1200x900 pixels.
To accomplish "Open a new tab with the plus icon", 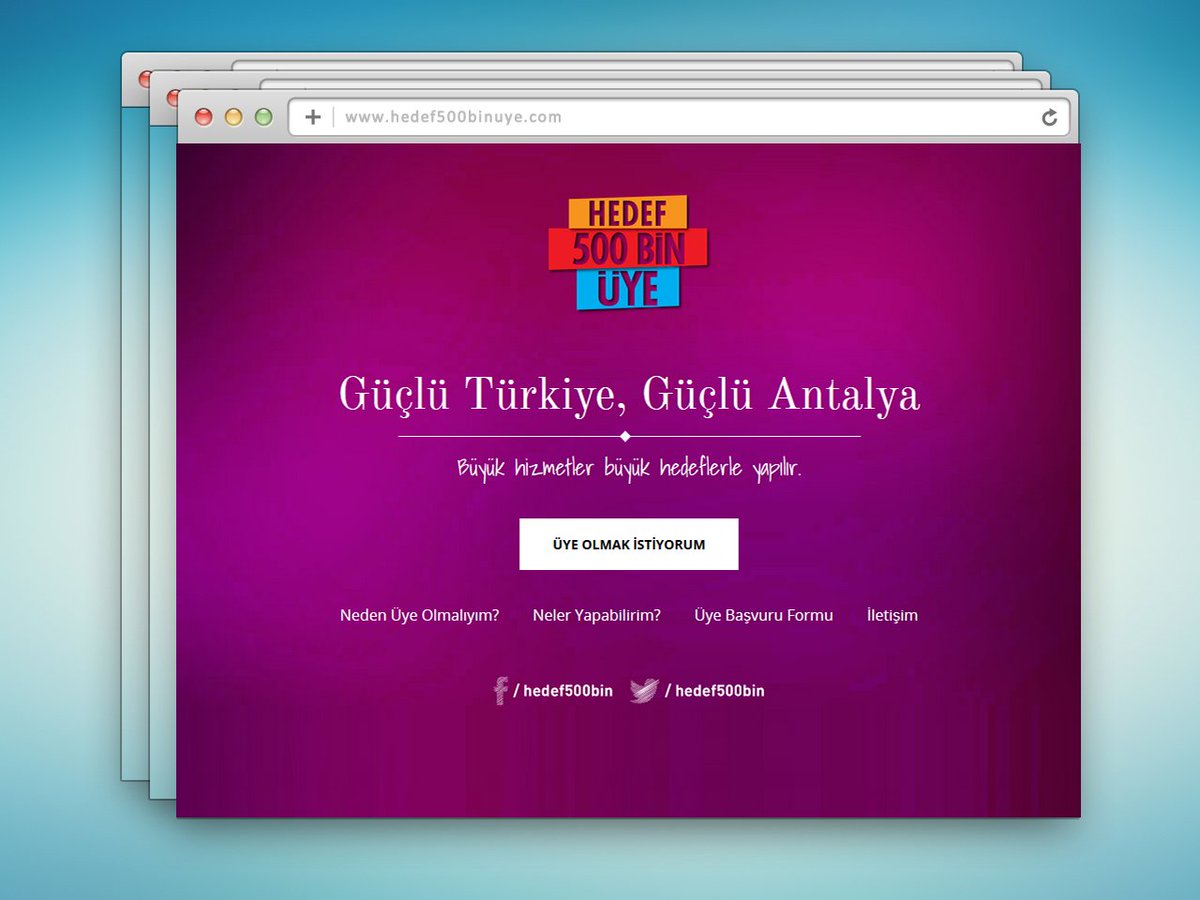I will (x=311, y=117).
